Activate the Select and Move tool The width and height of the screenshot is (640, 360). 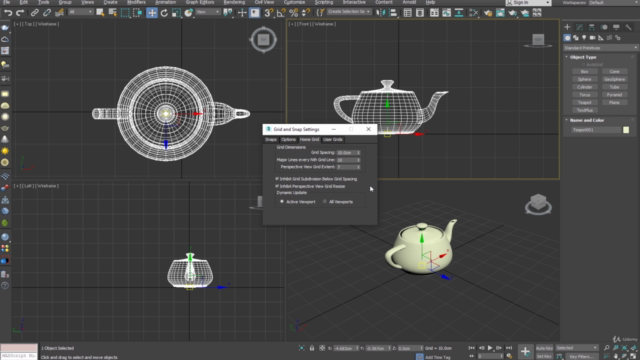[x=151, y=13]
